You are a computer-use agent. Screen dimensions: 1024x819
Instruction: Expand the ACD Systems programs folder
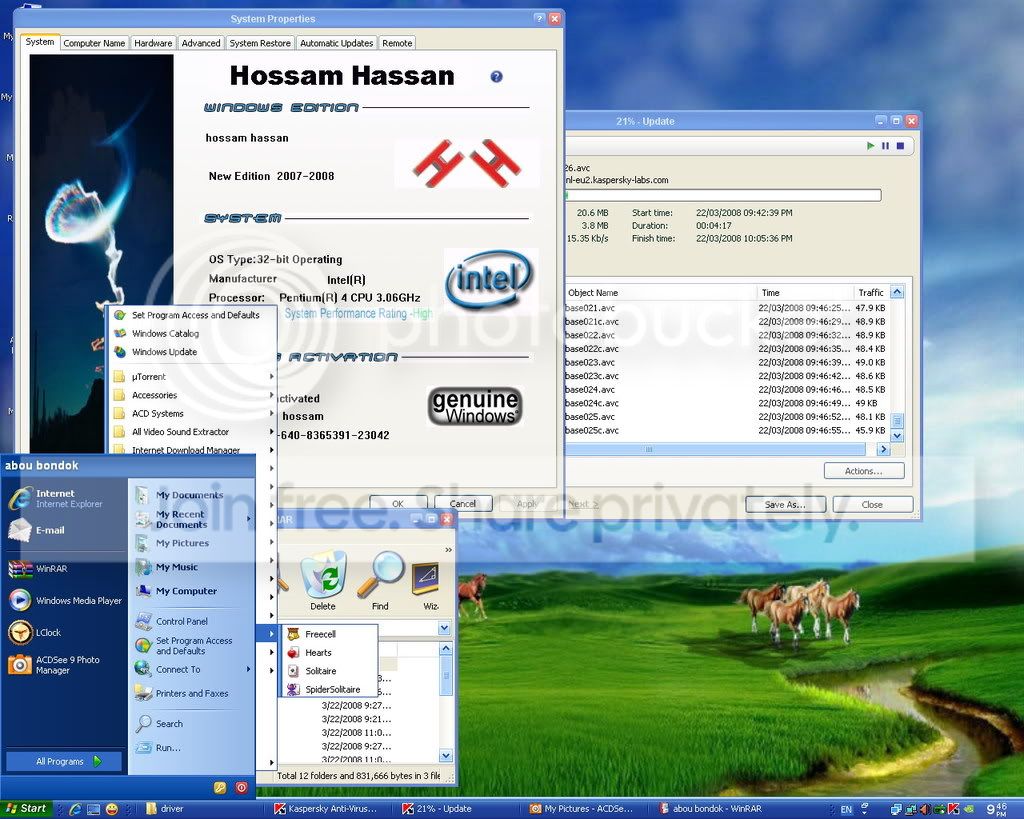[193, 413]
